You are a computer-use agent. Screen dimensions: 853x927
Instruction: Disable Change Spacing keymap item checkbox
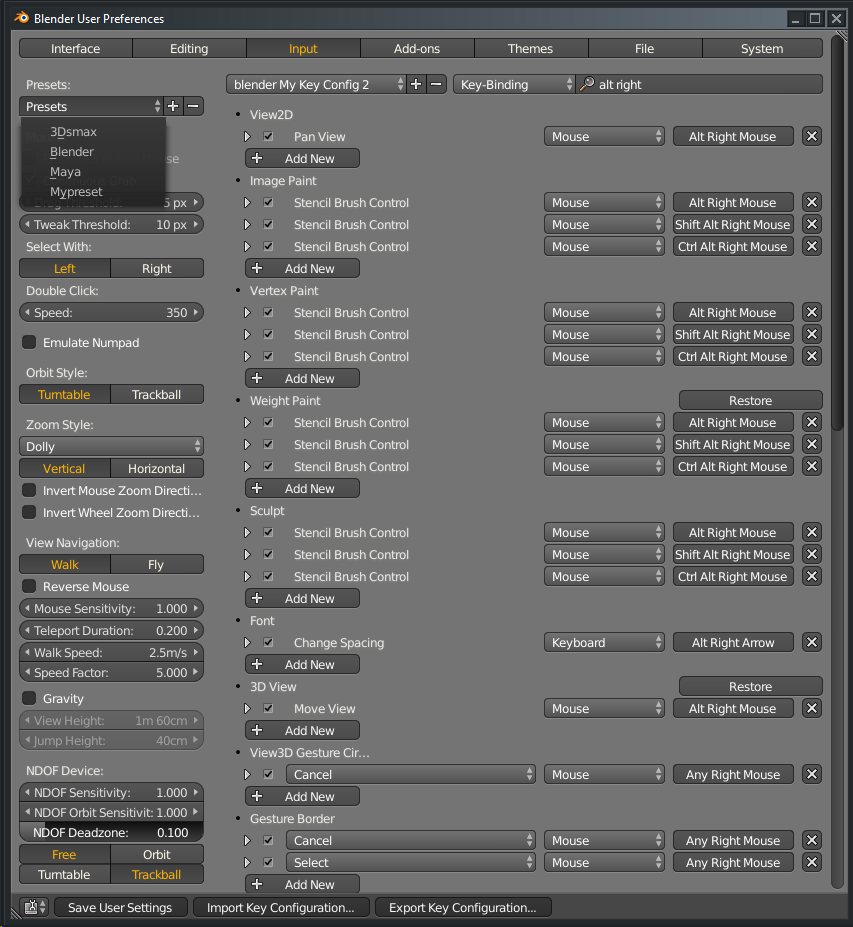268,643
